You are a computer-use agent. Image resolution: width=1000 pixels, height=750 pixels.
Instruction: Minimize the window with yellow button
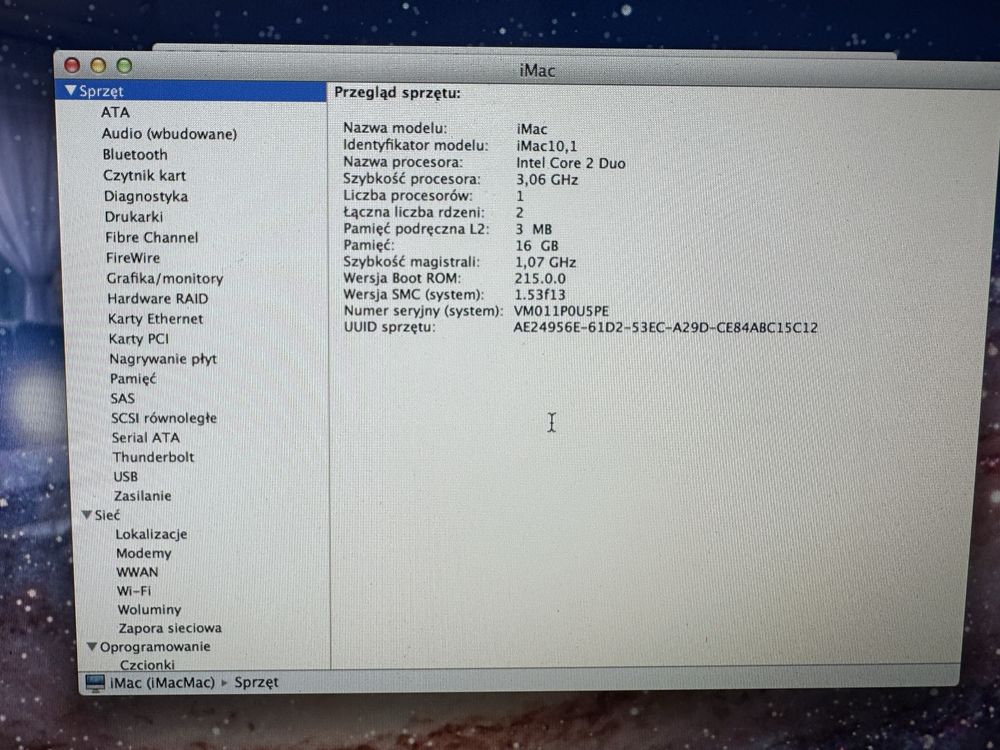coord(98,65)
